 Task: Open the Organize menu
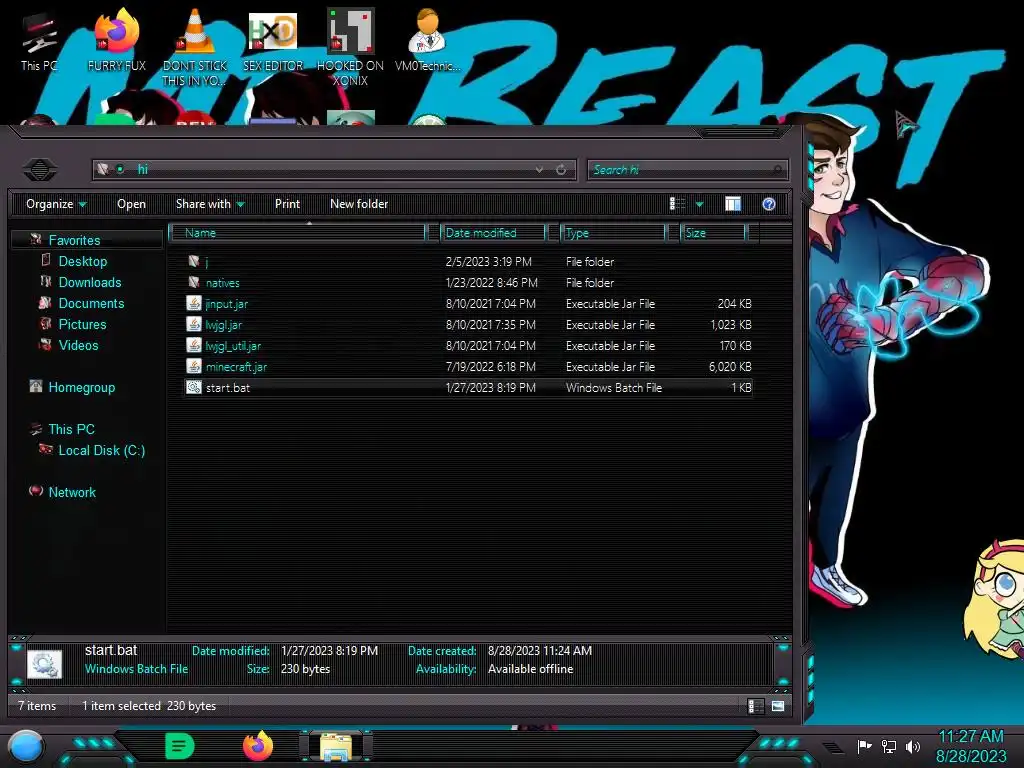tap(56, 204)
